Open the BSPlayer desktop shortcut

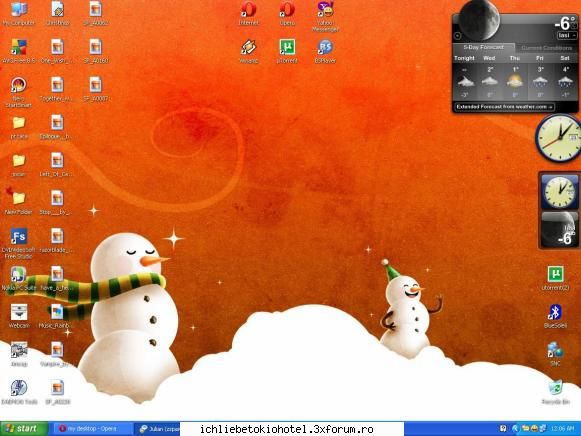tap(325, 51)
